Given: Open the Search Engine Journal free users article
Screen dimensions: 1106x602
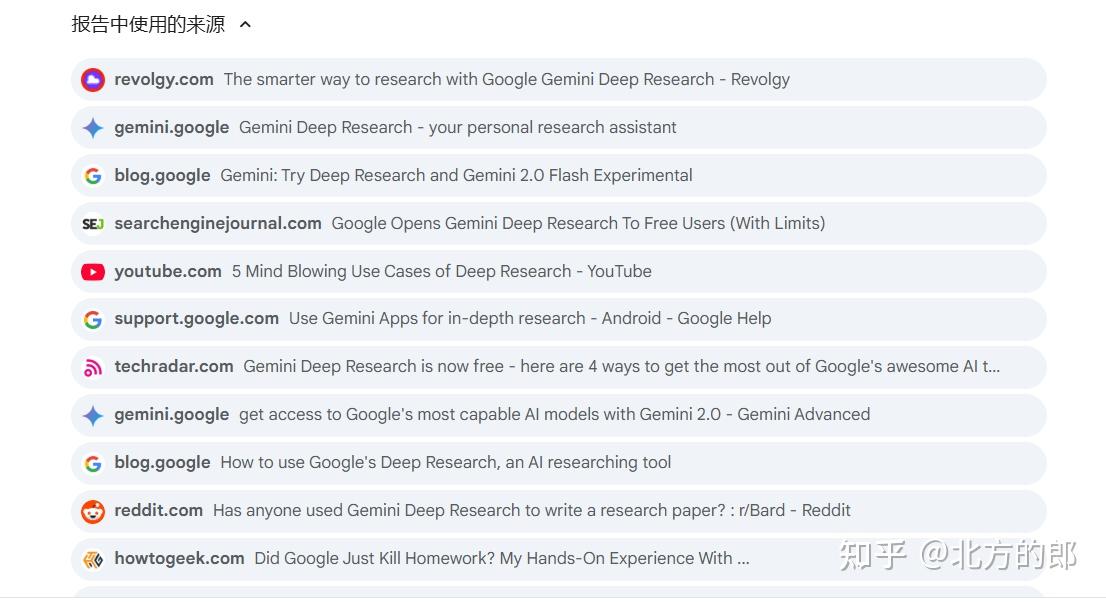Looking at the screenshot, I should tap(577, 223).
